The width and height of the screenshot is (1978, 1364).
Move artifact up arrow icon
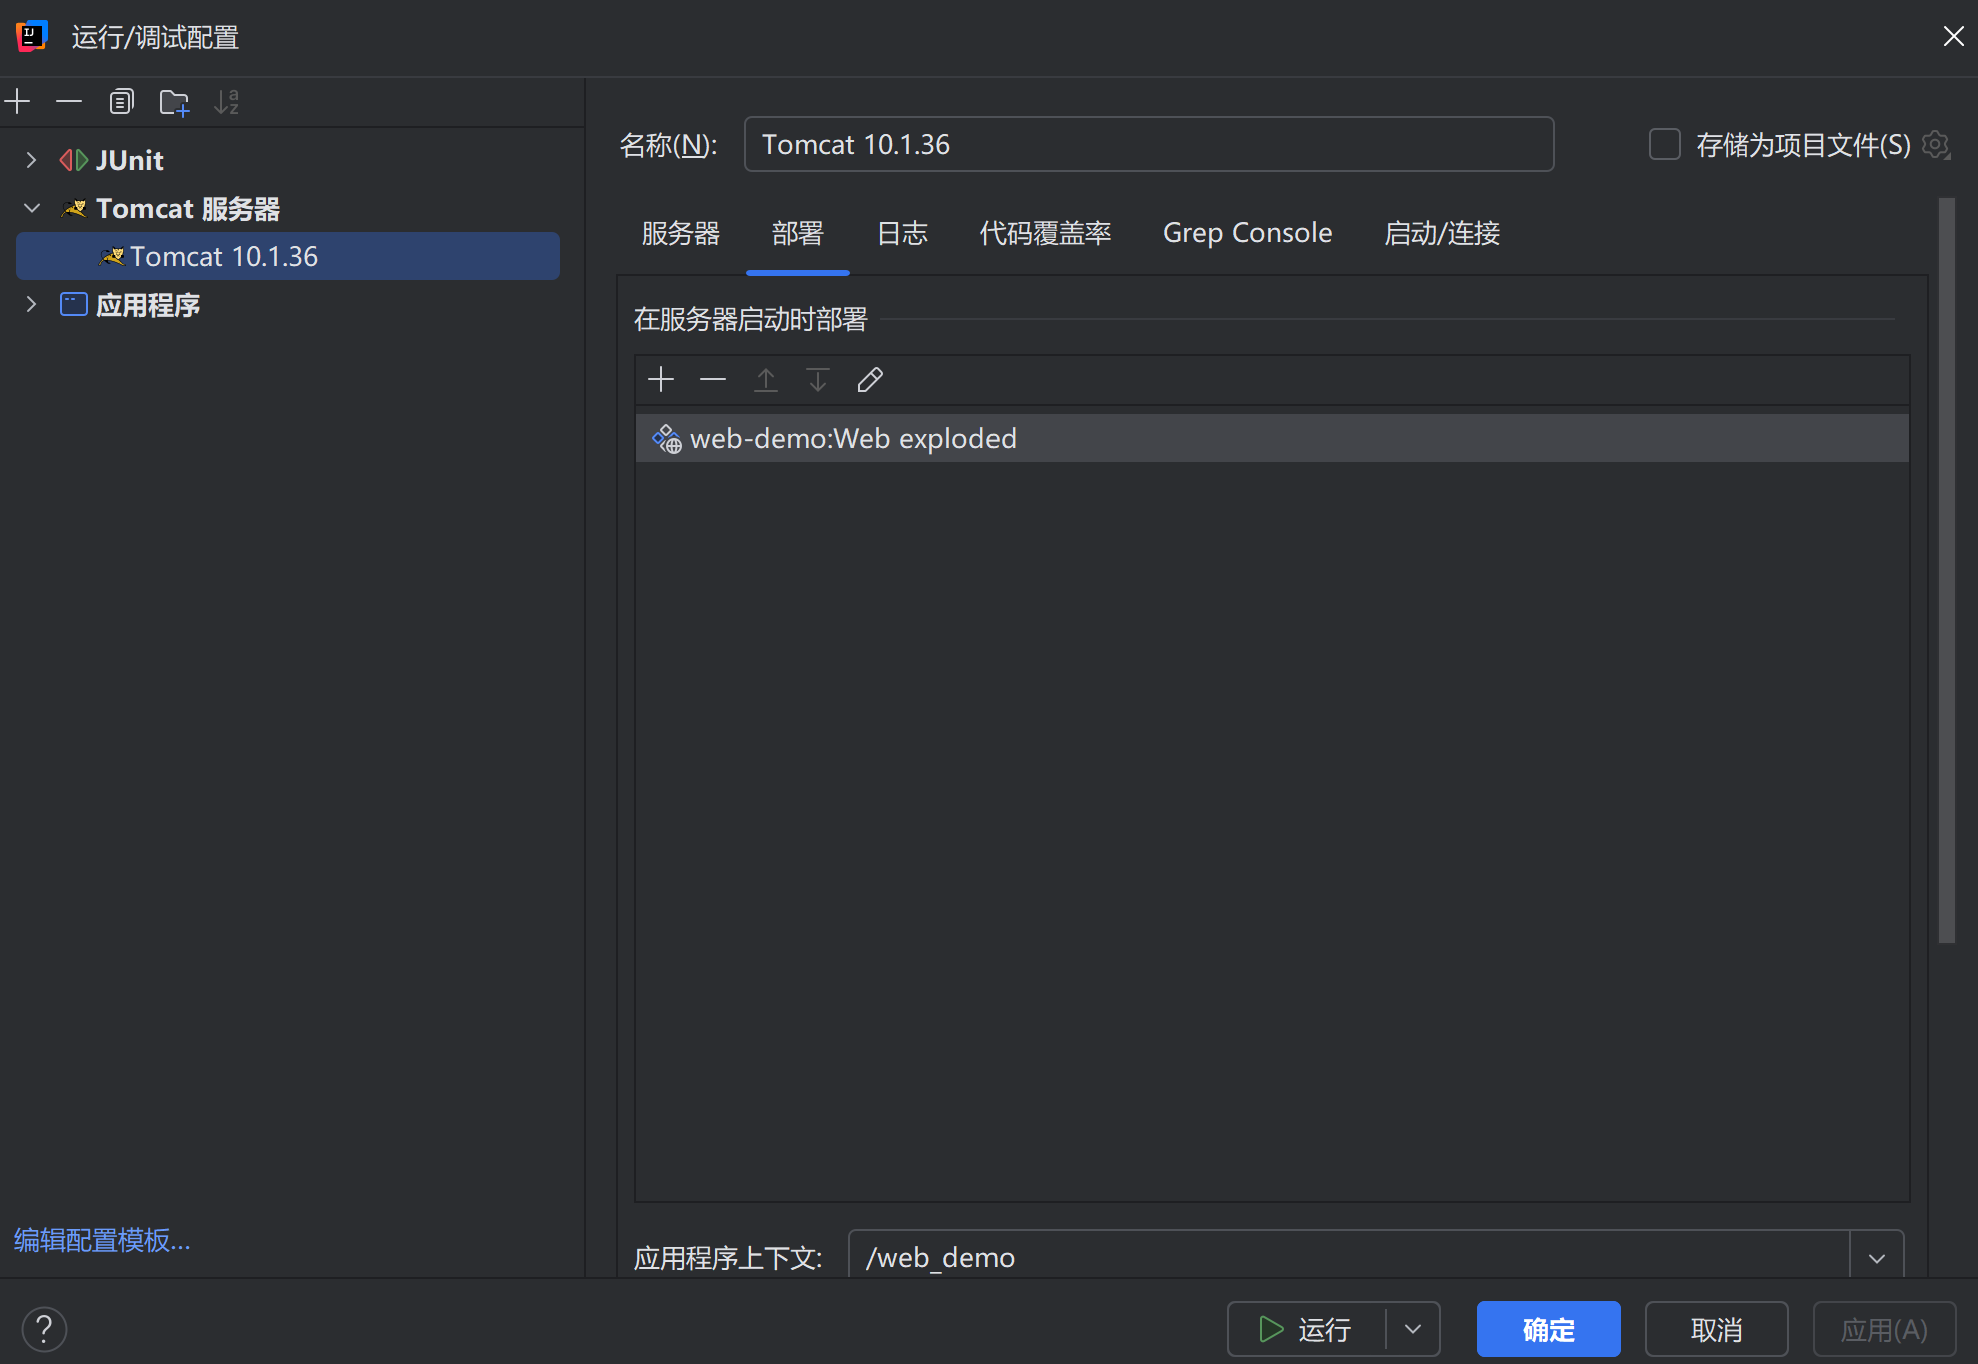tap(766, 379)
